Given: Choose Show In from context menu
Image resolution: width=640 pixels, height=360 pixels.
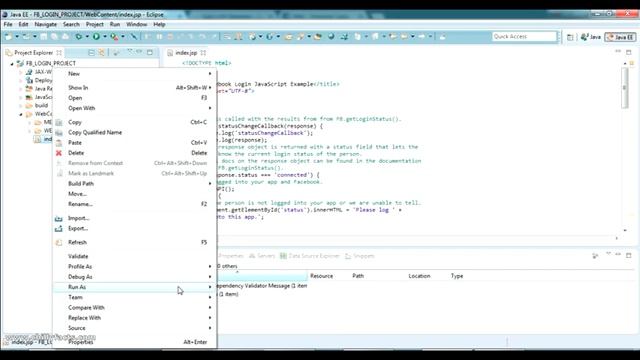Looking at the screenshot, I should (x=135, y=88).
